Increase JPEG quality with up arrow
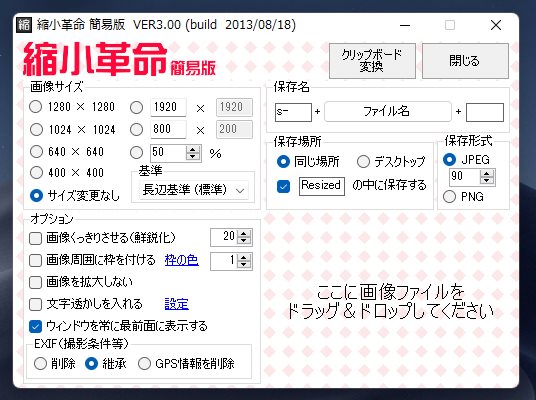 [487, 173]
